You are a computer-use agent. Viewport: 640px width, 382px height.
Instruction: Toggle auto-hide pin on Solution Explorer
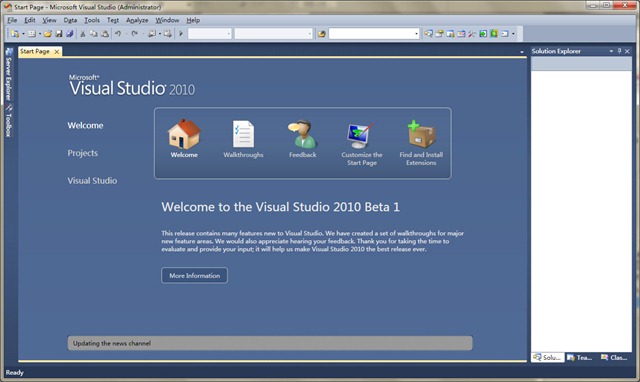(619, 51)
